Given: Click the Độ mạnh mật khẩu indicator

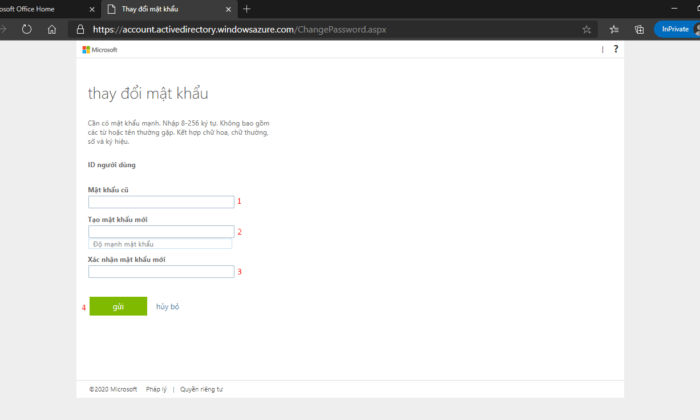Looking at the screenshot, I should 160,244.
